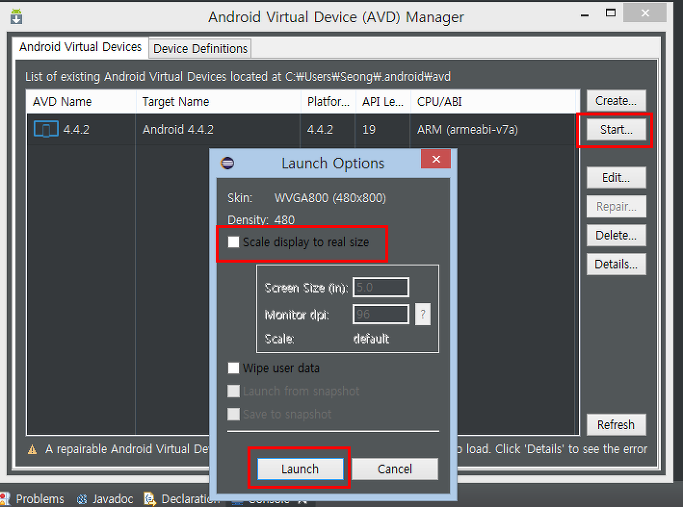Click the Edit... button

click(x=616, y=178)
